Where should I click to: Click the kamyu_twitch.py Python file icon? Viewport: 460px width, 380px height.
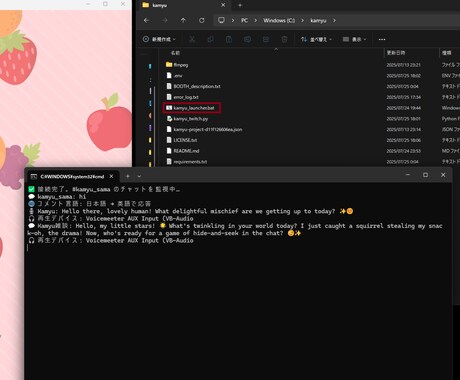coord(169,119)
